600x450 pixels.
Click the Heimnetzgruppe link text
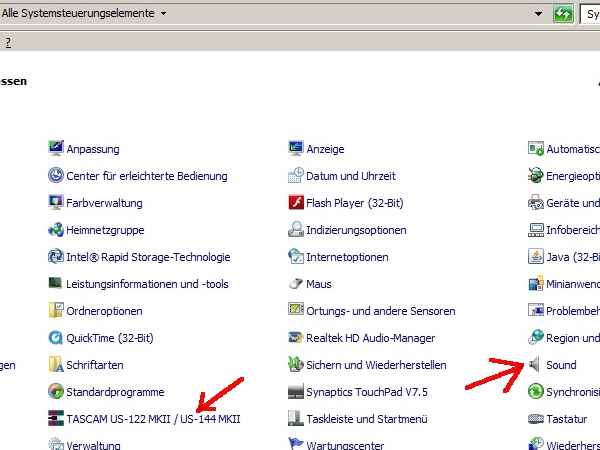tap(105, 230)
